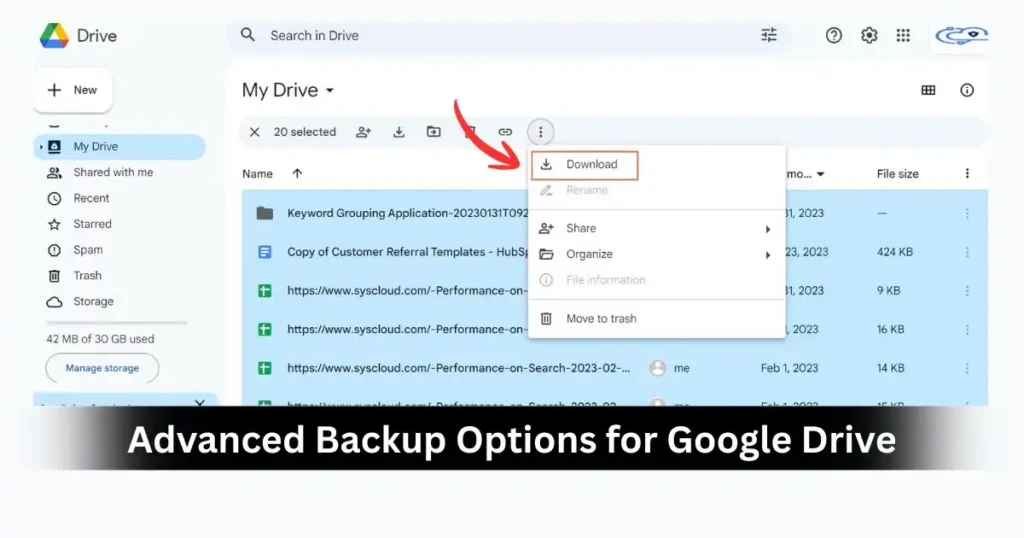Select the Keyword Grouping Application folder row
1024x538 pixels.
click(x=615, y=213)
